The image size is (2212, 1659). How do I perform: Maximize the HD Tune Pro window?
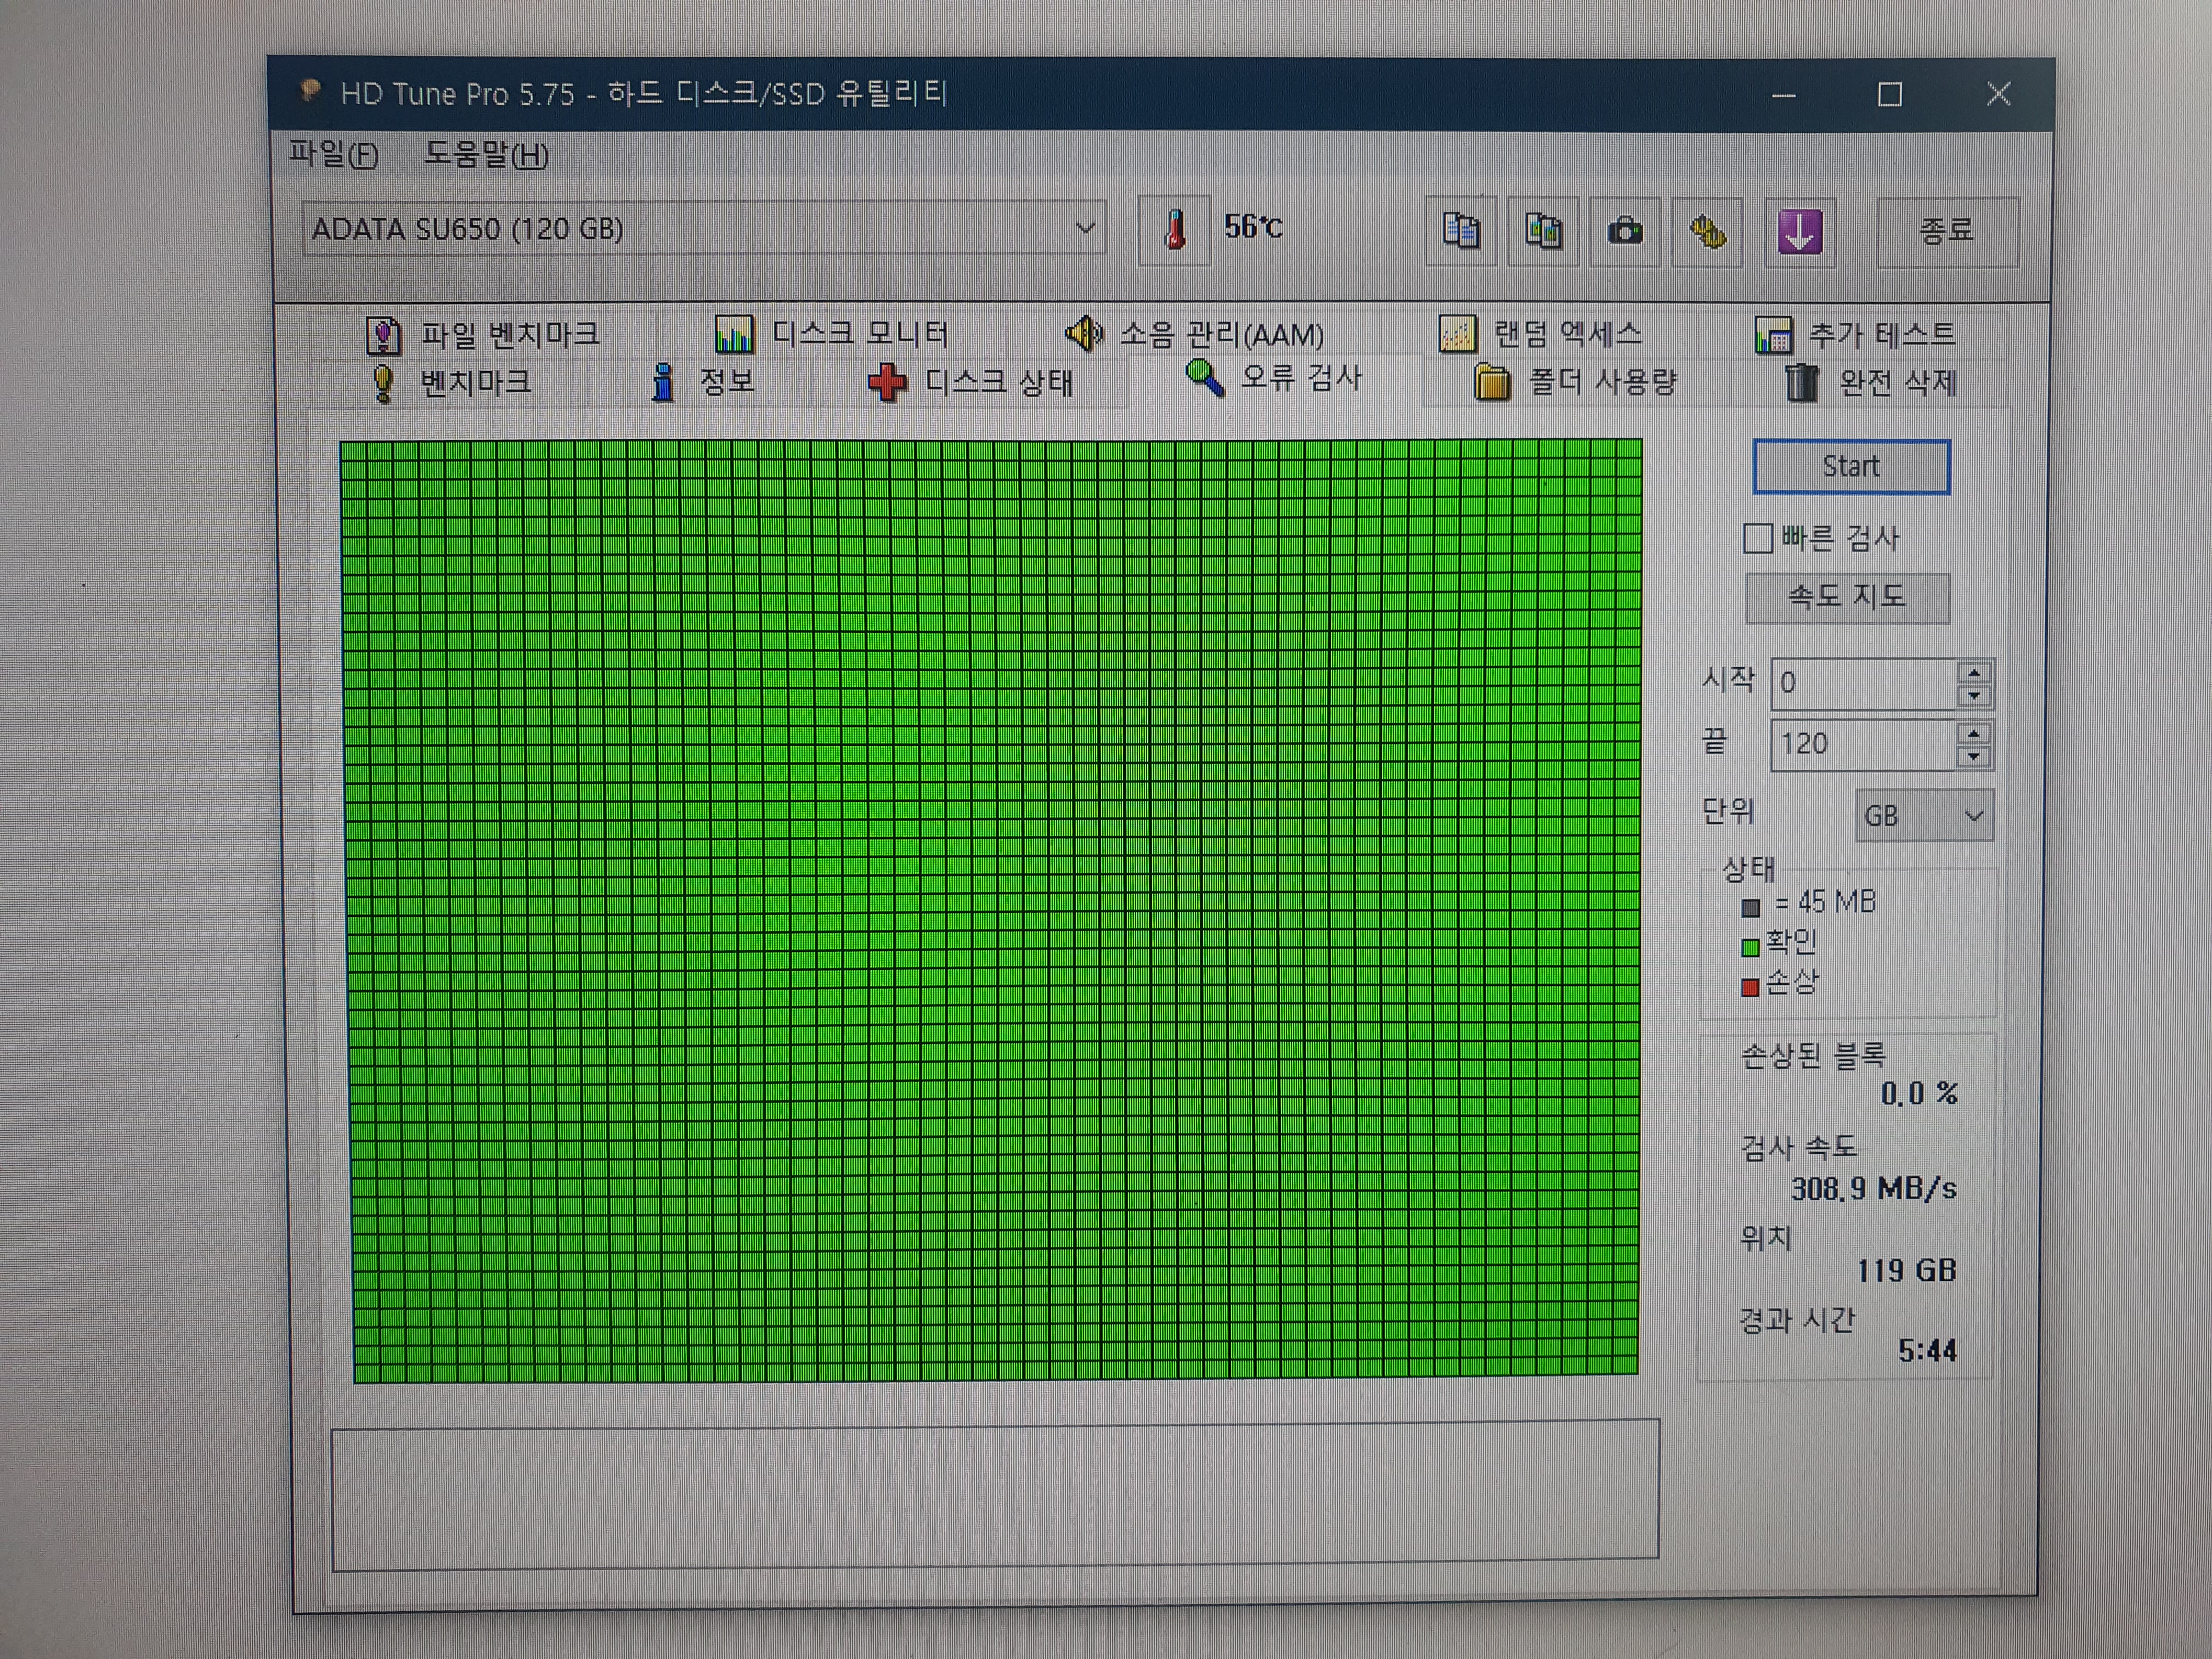(1890, 95)
